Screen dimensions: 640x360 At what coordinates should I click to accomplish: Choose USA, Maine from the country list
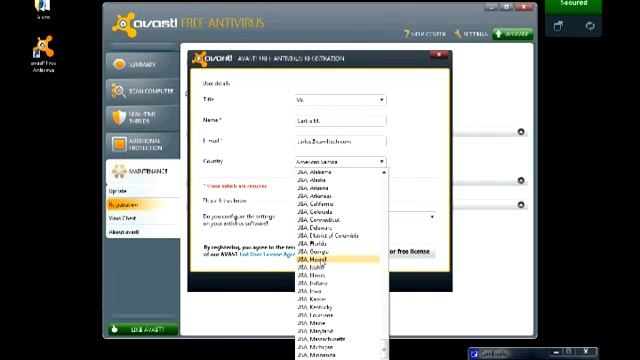tap(338, 323)
